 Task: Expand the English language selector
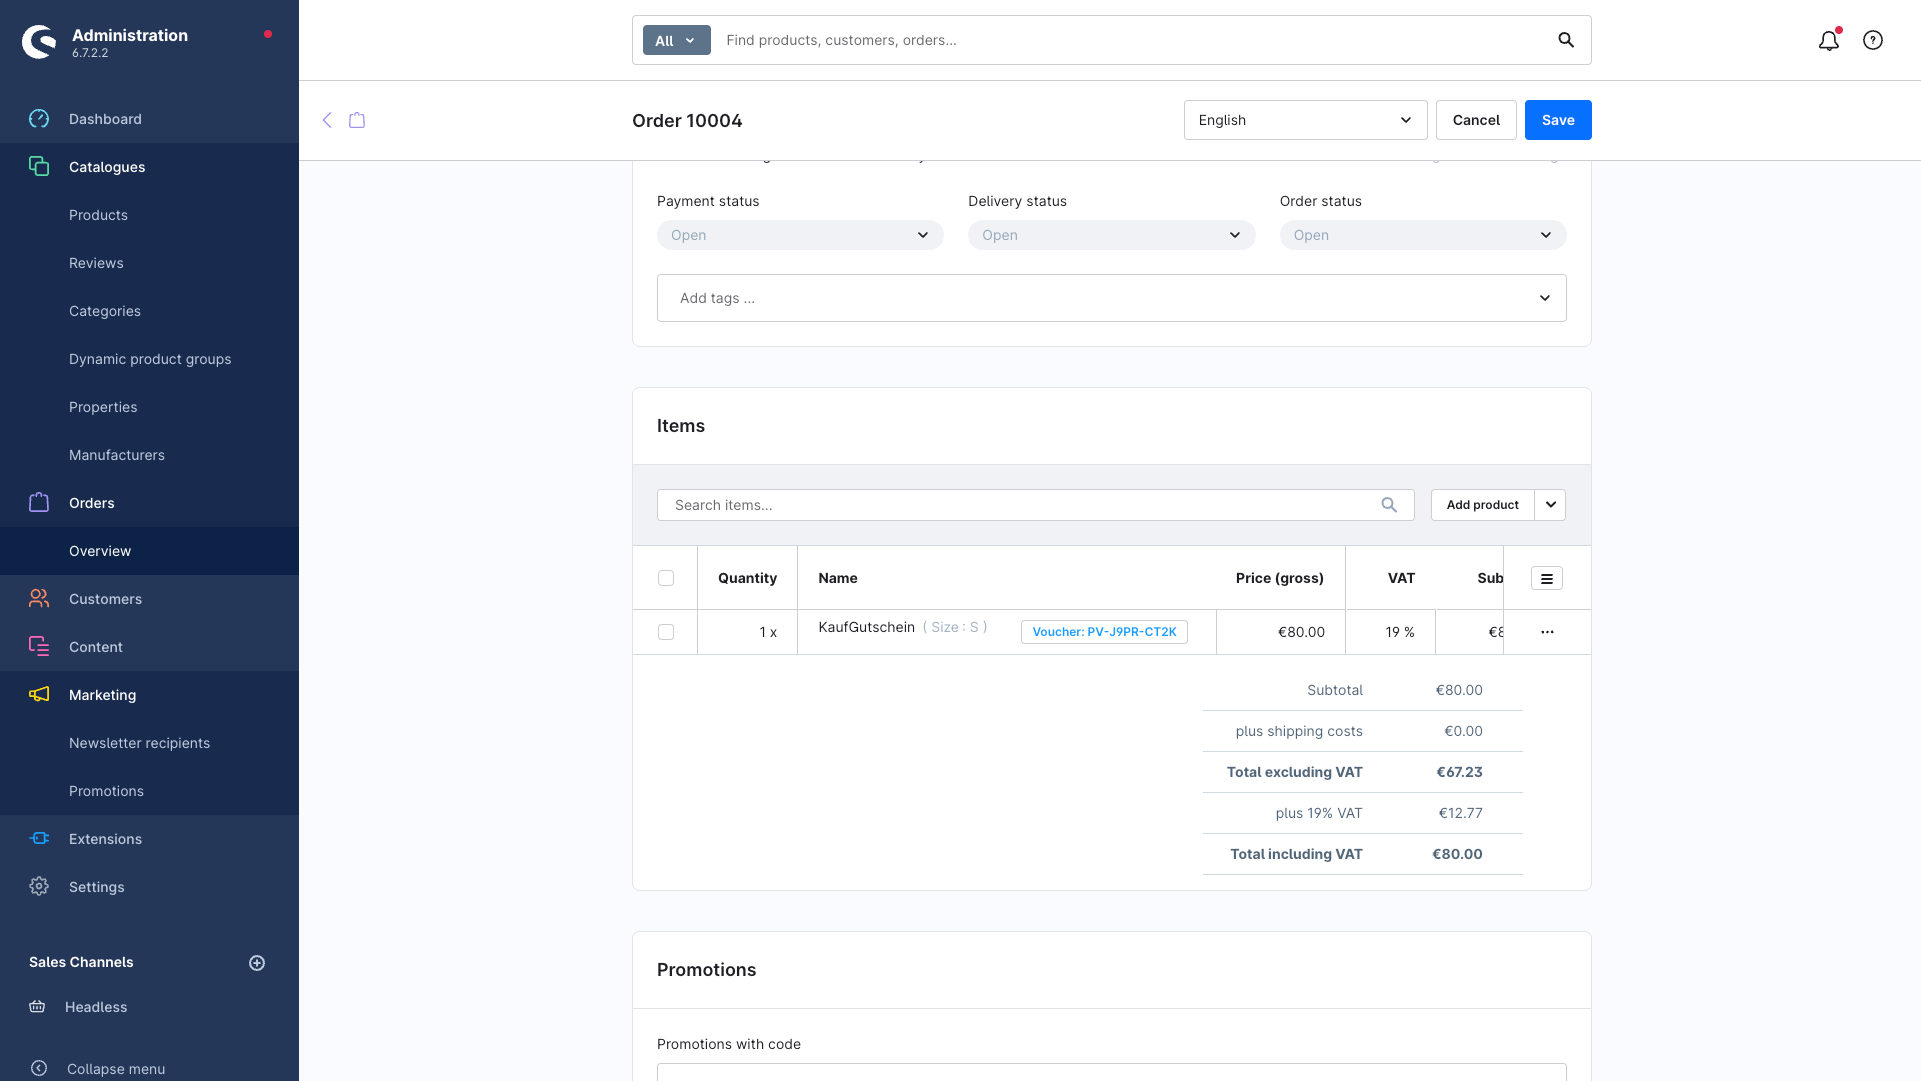pos(1304,120)
